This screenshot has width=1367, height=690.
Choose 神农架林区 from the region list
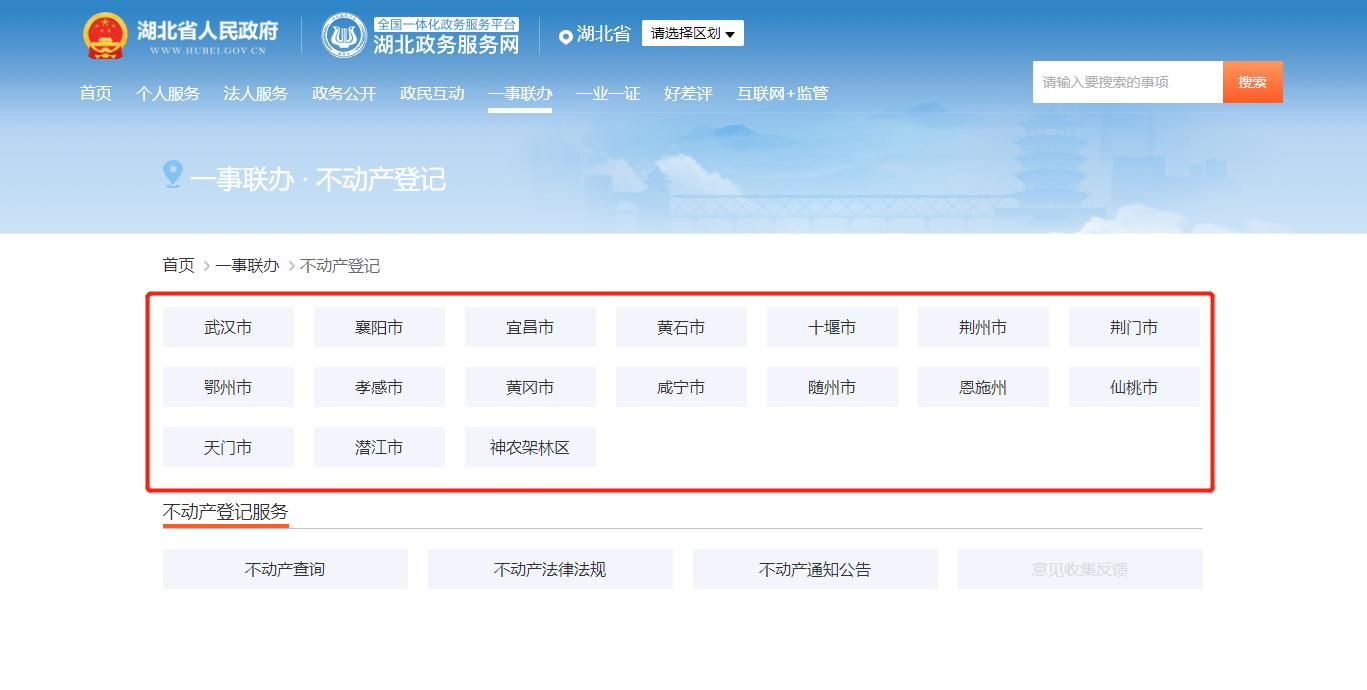click(530, 447)
